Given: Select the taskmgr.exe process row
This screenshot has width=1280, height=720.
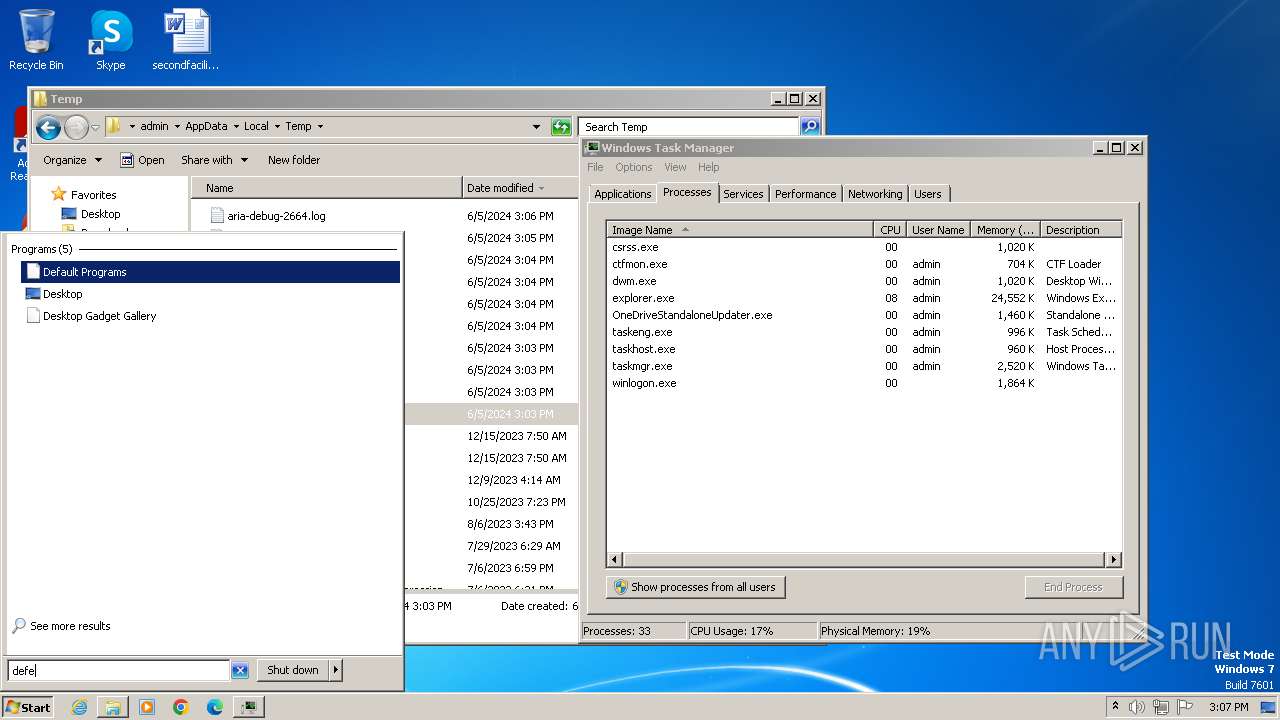Looking at the screenshot, I should pyautogui.click(x=864, y=366).
